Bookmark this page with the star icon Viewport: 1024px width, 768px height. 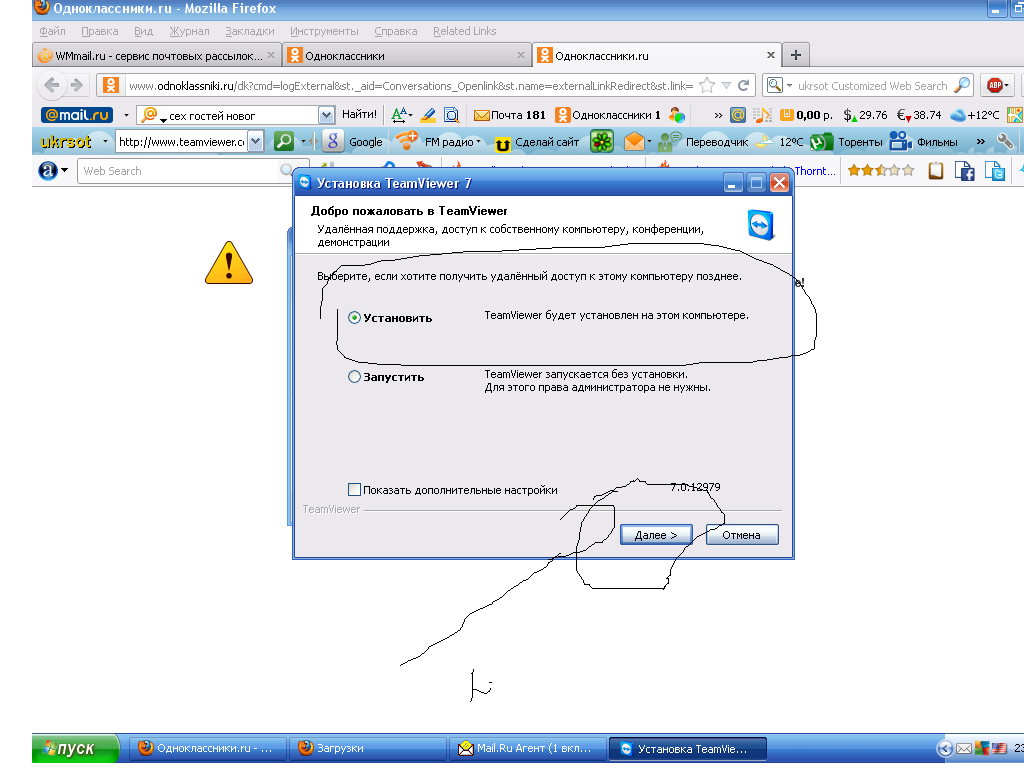tap(707, 86)
